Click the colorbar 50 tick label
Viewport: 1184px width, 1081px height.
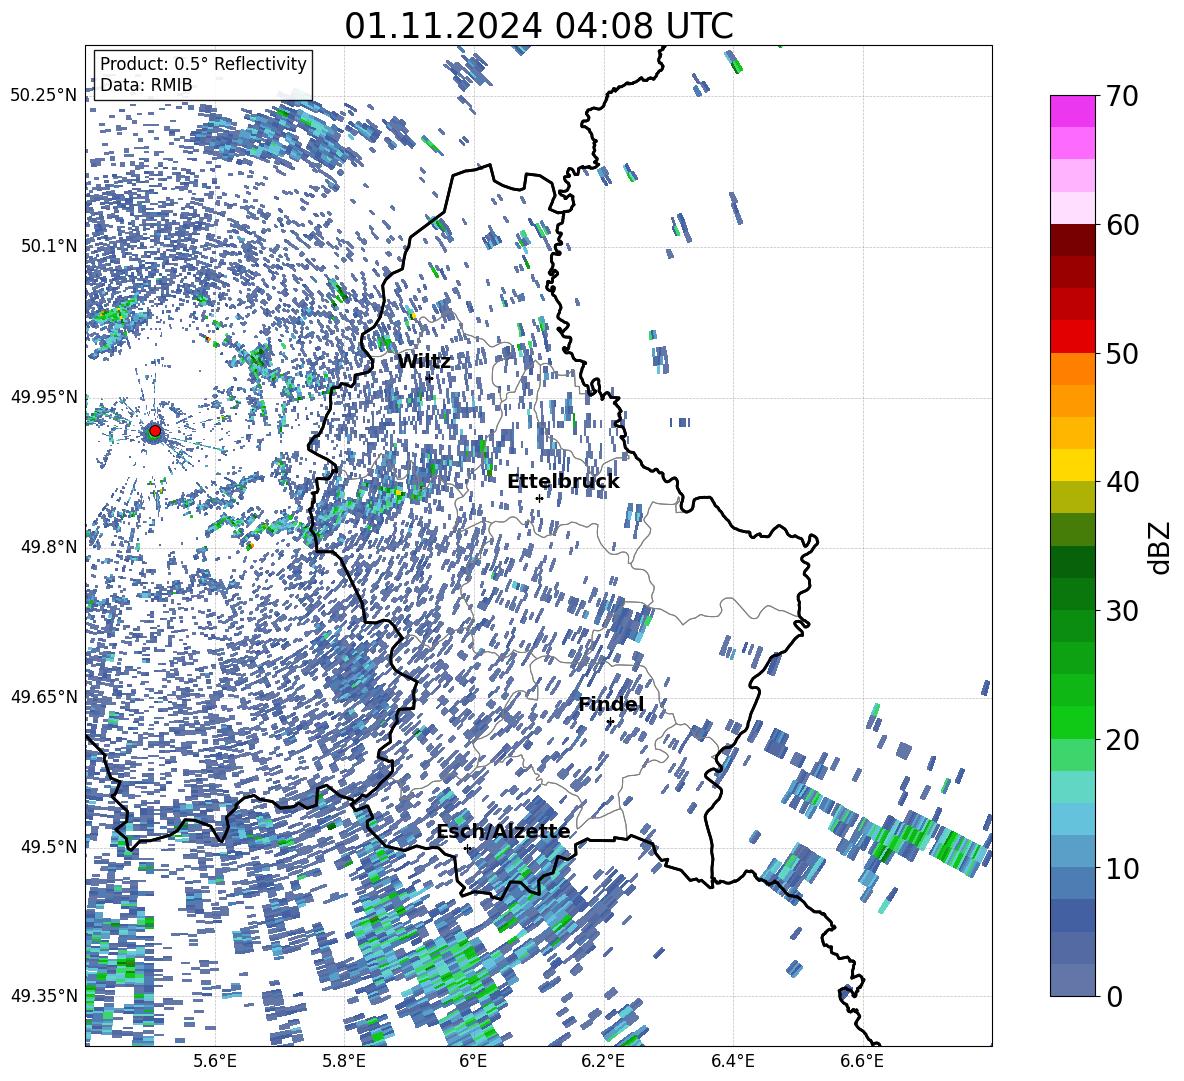(1122, 354)
